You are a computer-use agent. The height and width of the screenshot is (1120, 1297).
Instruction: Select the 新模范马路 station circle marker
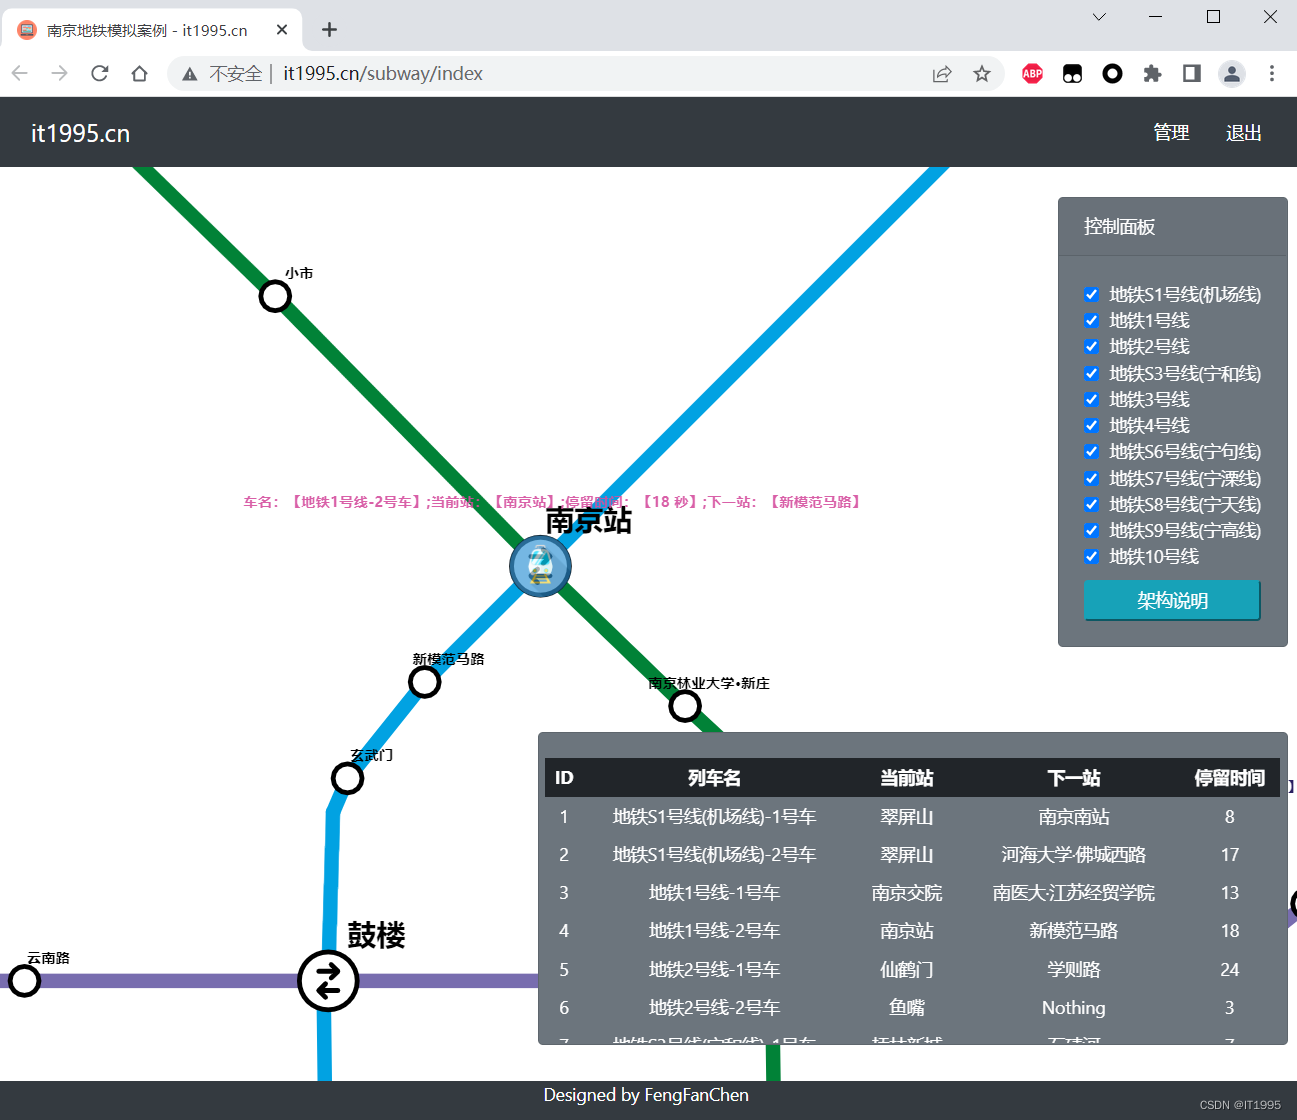click(x=425, y=682)
